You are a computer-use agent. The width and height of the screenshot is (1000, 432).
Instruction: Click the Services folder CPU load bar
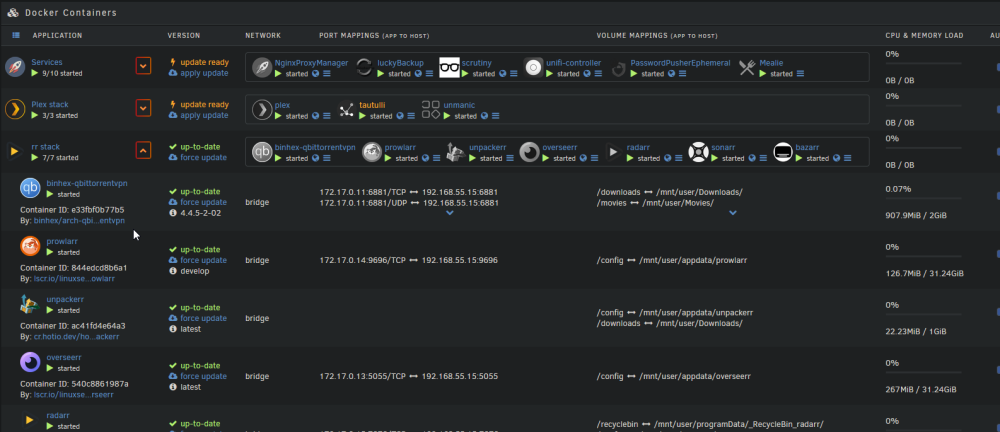pos(923,63)
